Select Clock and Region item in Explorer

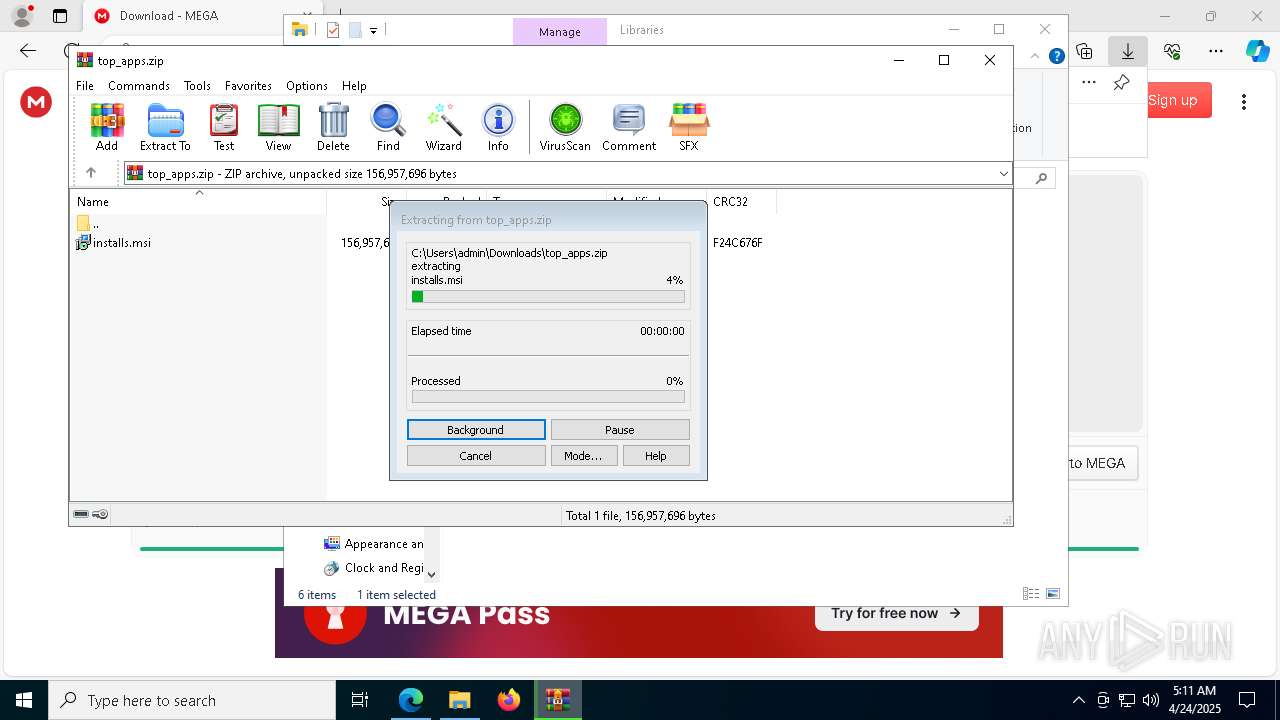tap(373, 568)
